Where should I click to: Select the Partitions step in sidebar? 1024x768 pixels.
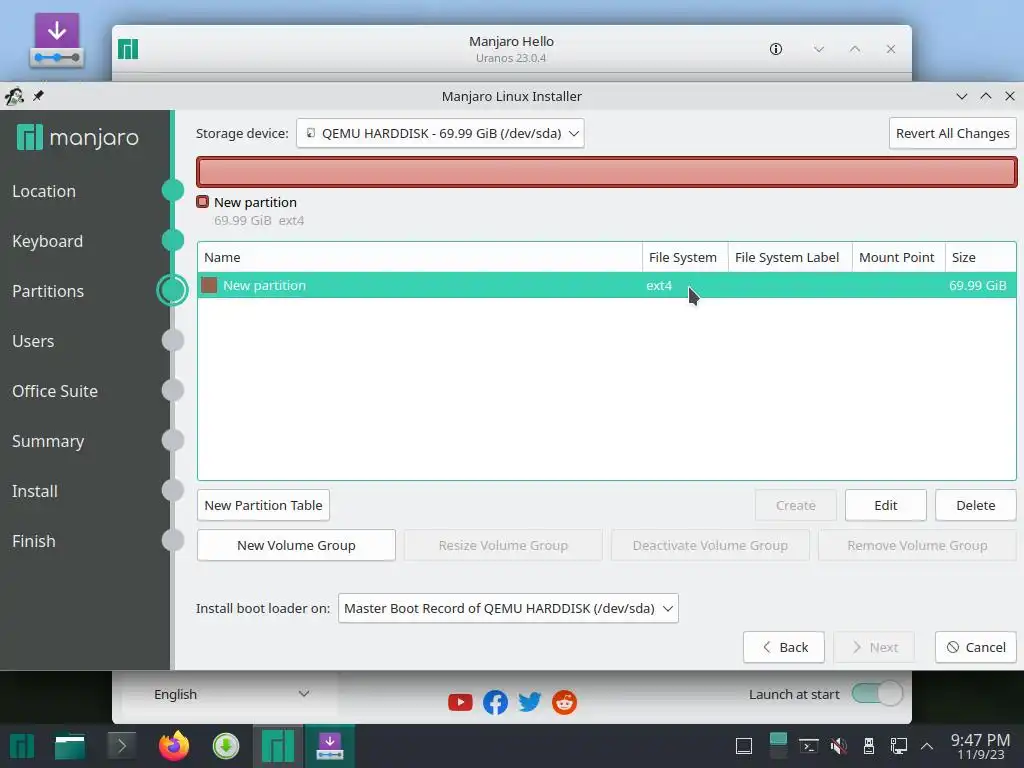(48, 291)
